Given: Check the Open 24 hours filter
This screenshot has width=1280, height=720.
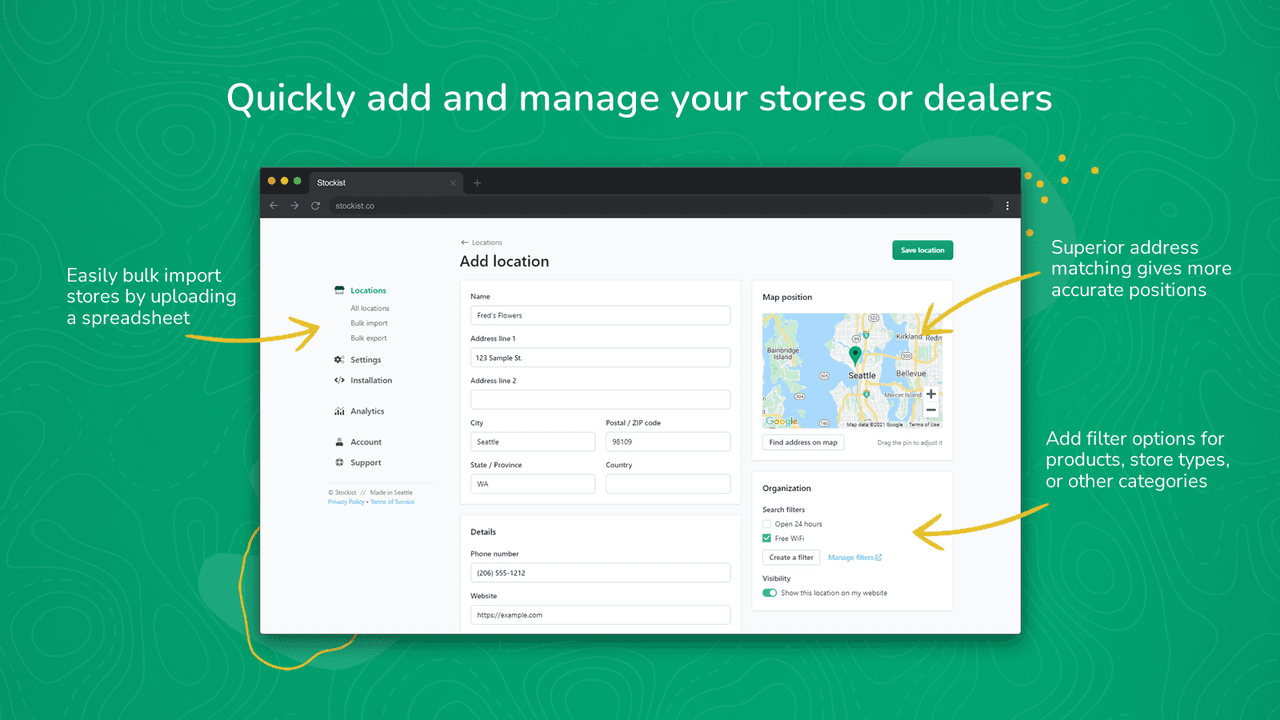Looking at the screenshot, I should [x=767, y=524].
